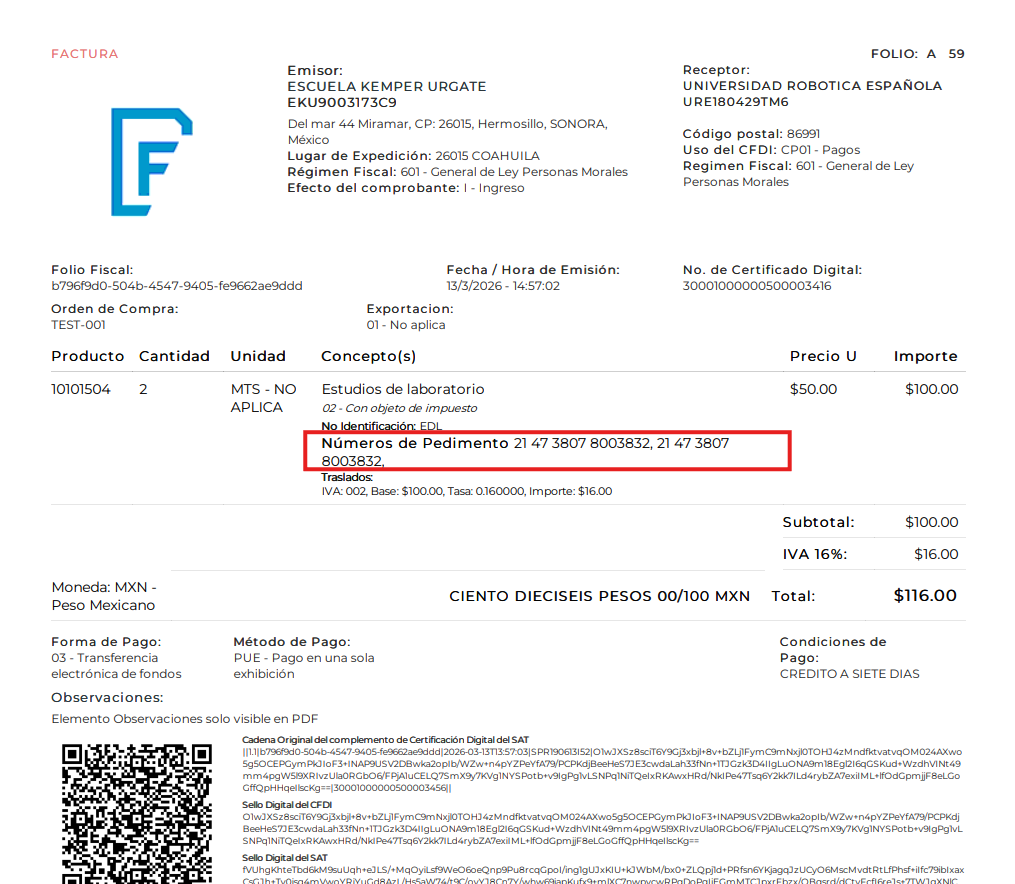Click receptor name UNIVERSIDAD ROBOTICA ESPAÑOLA
Image resolution: width=1015 pixels, height=884 pixels.
(x=812, y=86)
